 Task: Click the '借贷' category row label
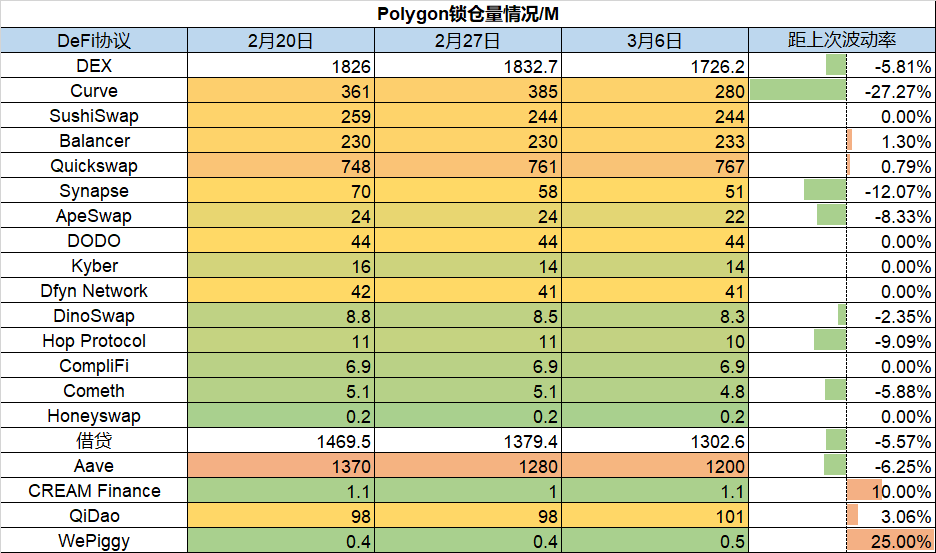tap(94, 440)
